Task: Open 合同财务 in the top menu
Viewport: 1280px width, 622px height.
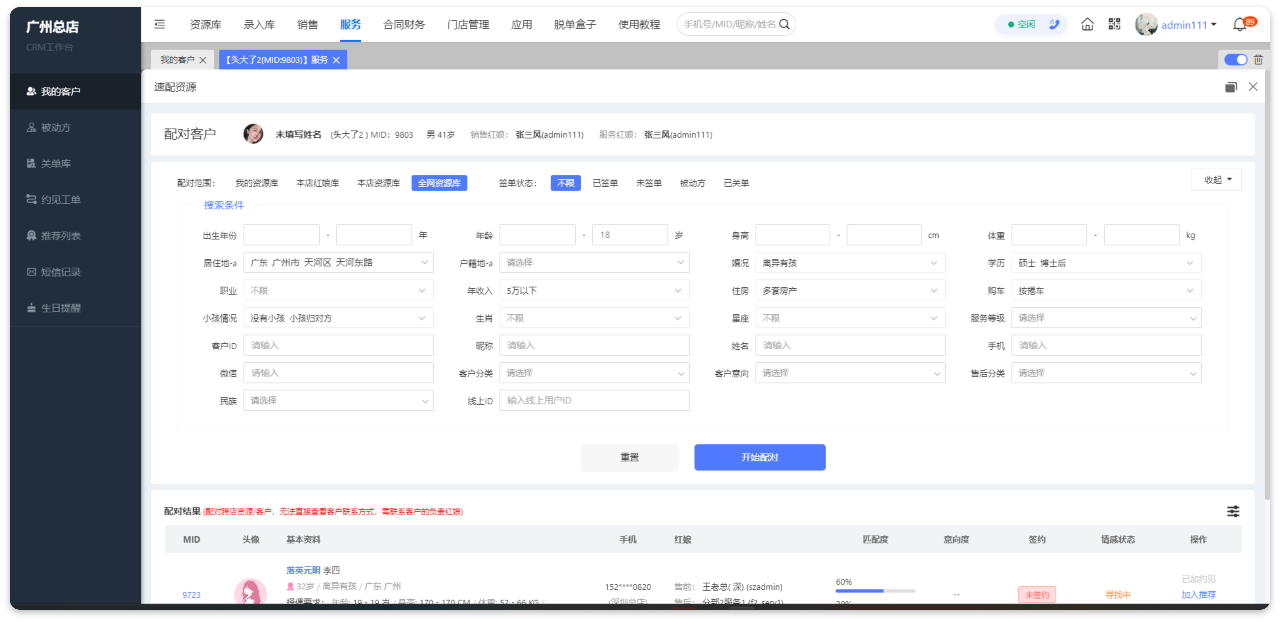Action: coord(404,24)
